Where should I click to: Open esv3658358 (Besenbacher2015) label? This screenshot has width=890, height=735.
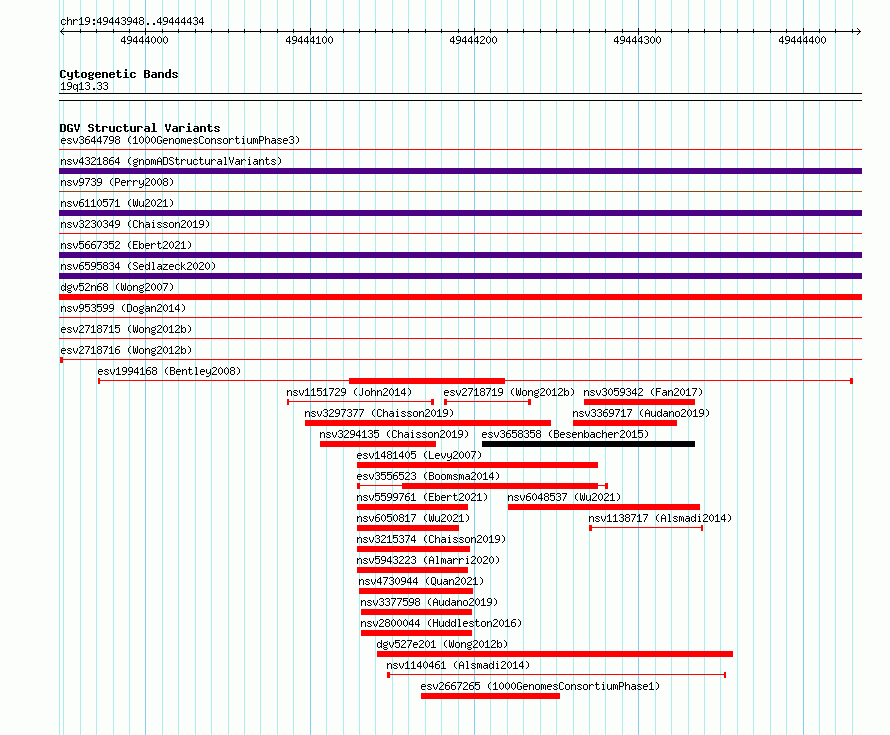pyautogui.click(x=565, y=434)
